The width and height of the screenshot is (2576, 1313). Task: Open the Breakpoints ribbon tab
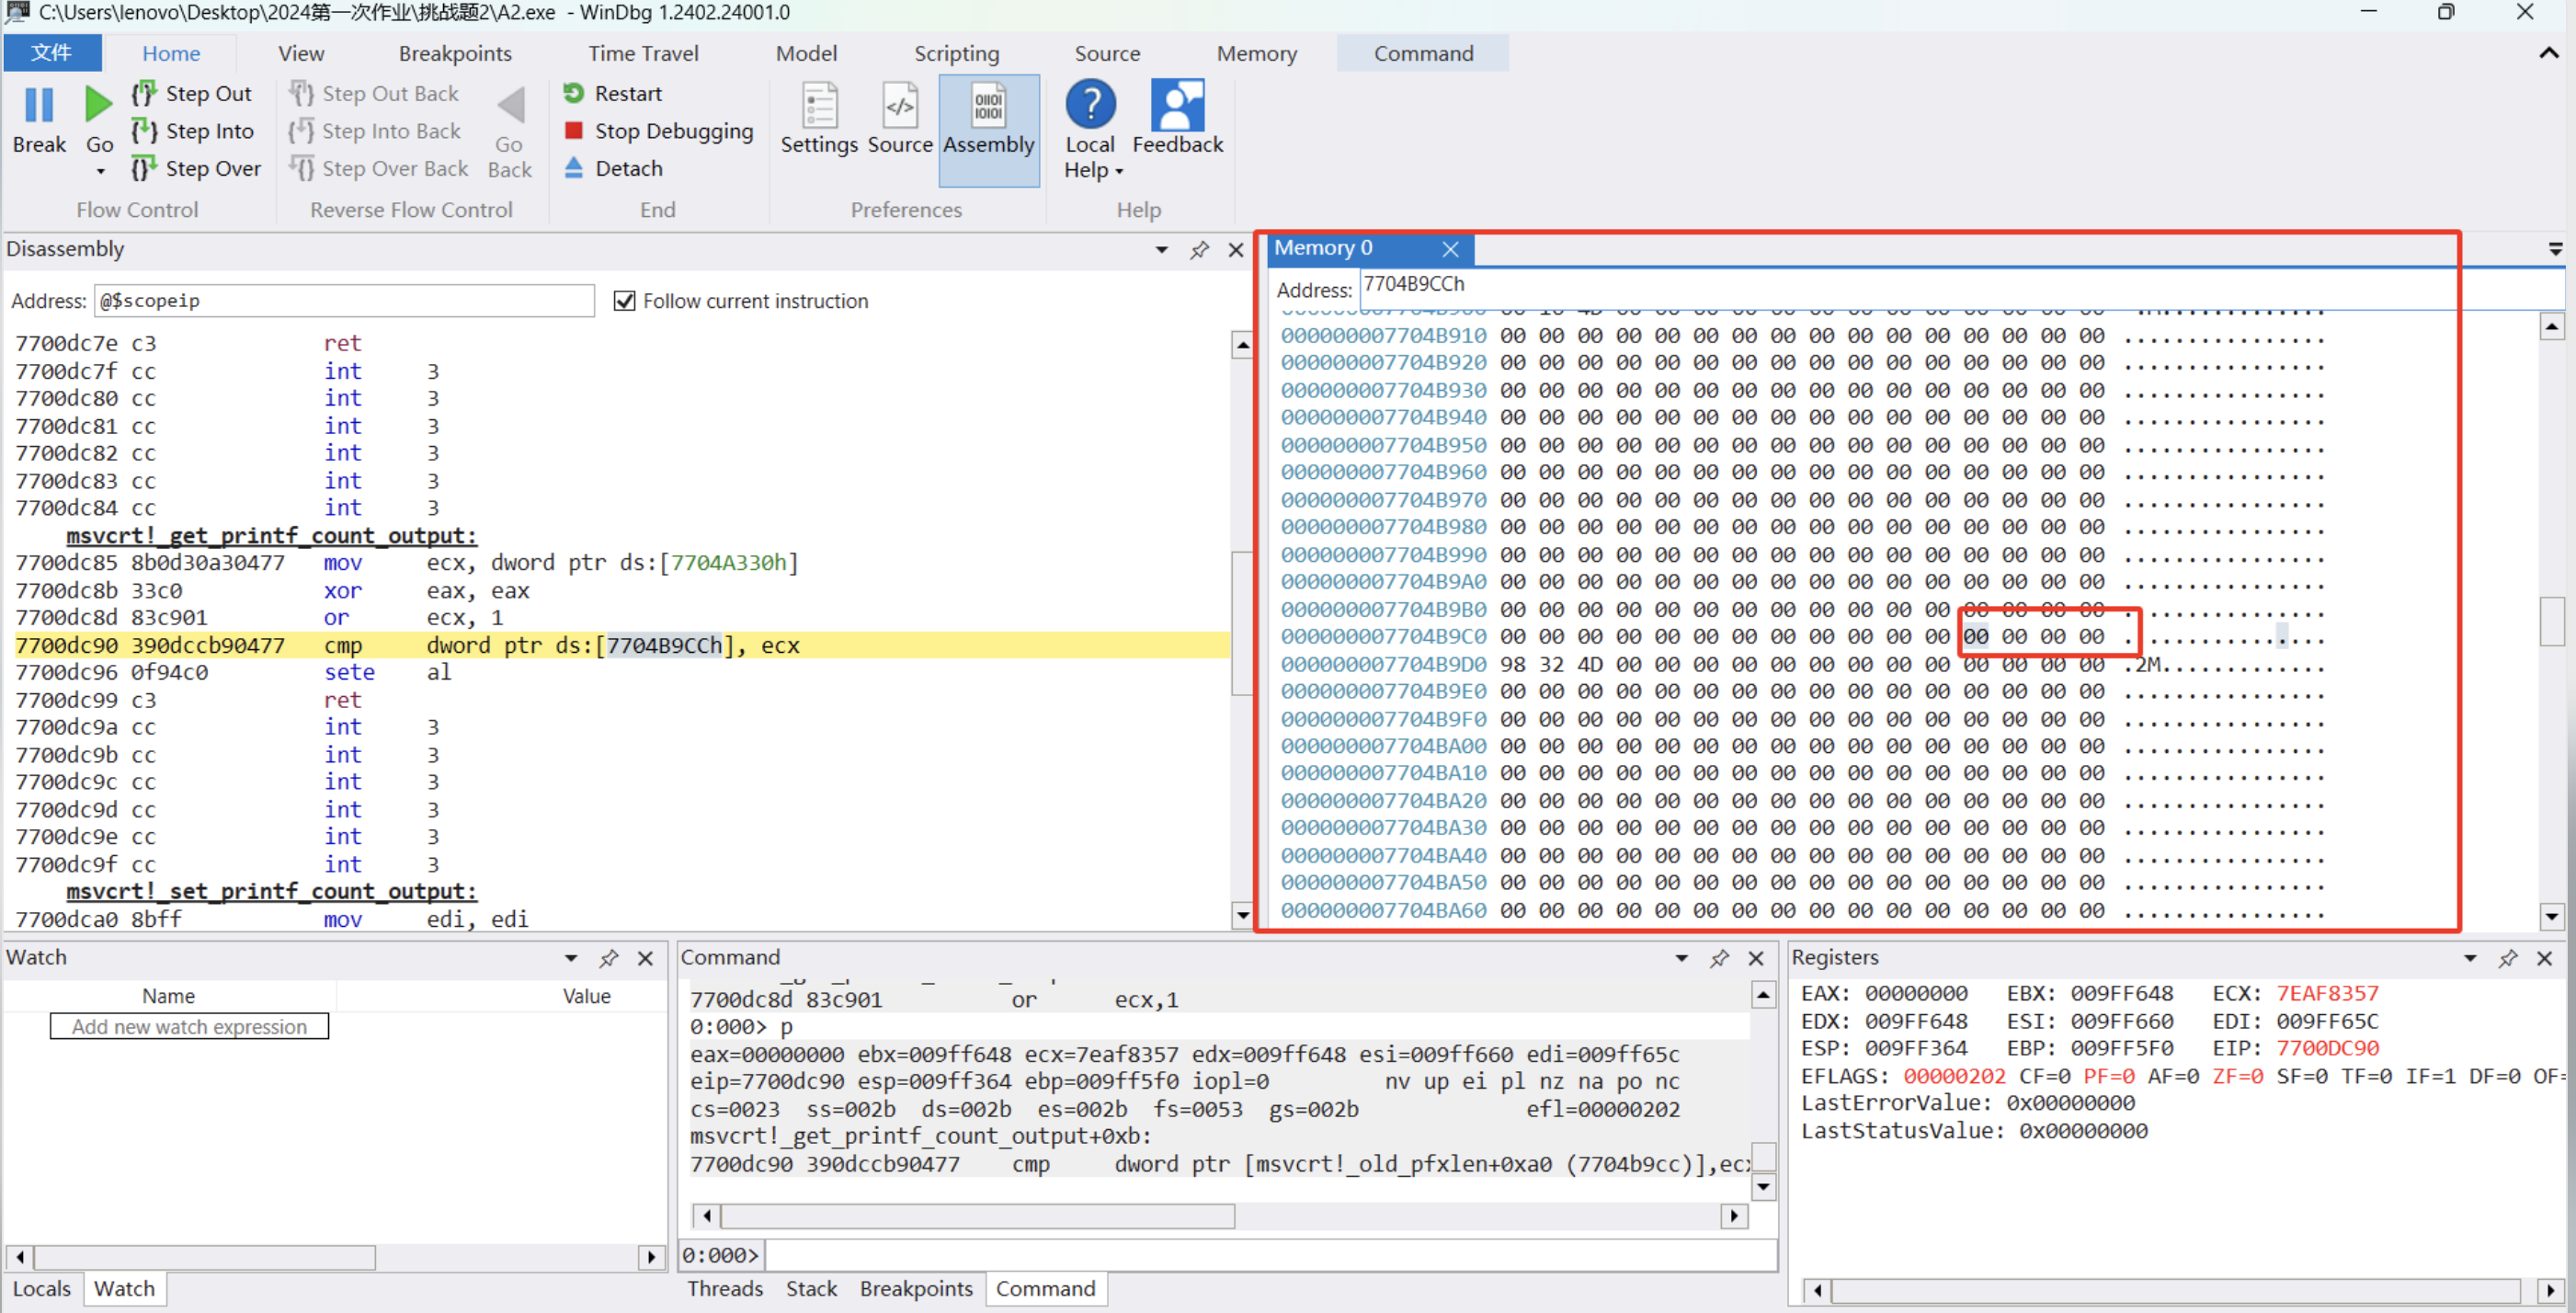pyautogui.click(x=455, y=54)
